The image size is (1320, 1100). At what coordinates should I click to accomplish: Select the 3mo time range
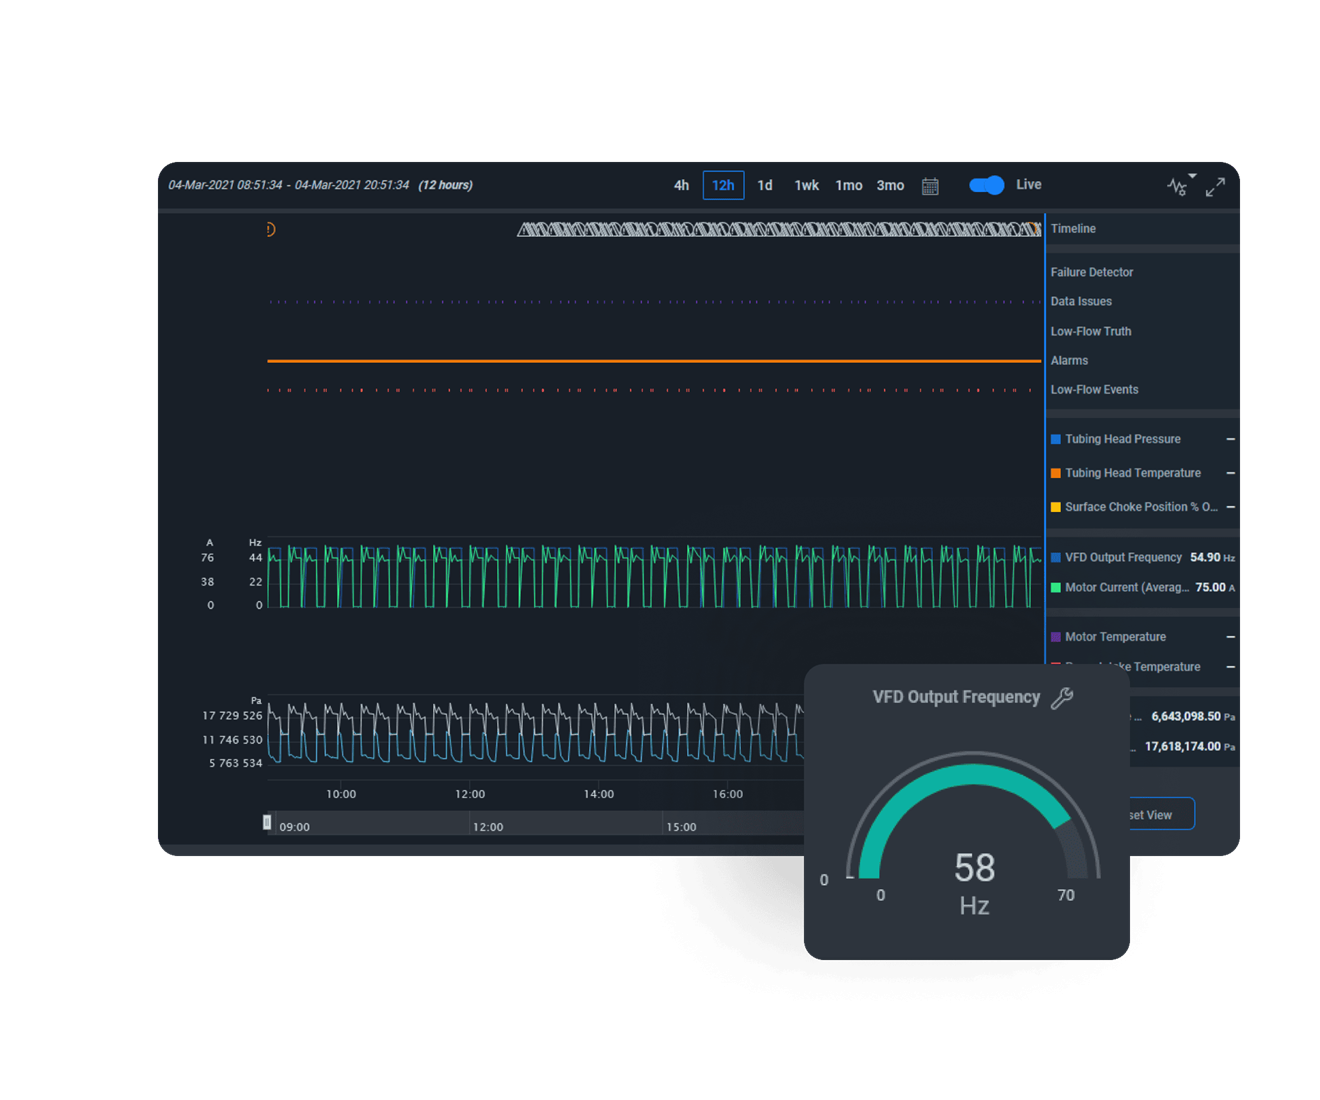tap(890, 185)
